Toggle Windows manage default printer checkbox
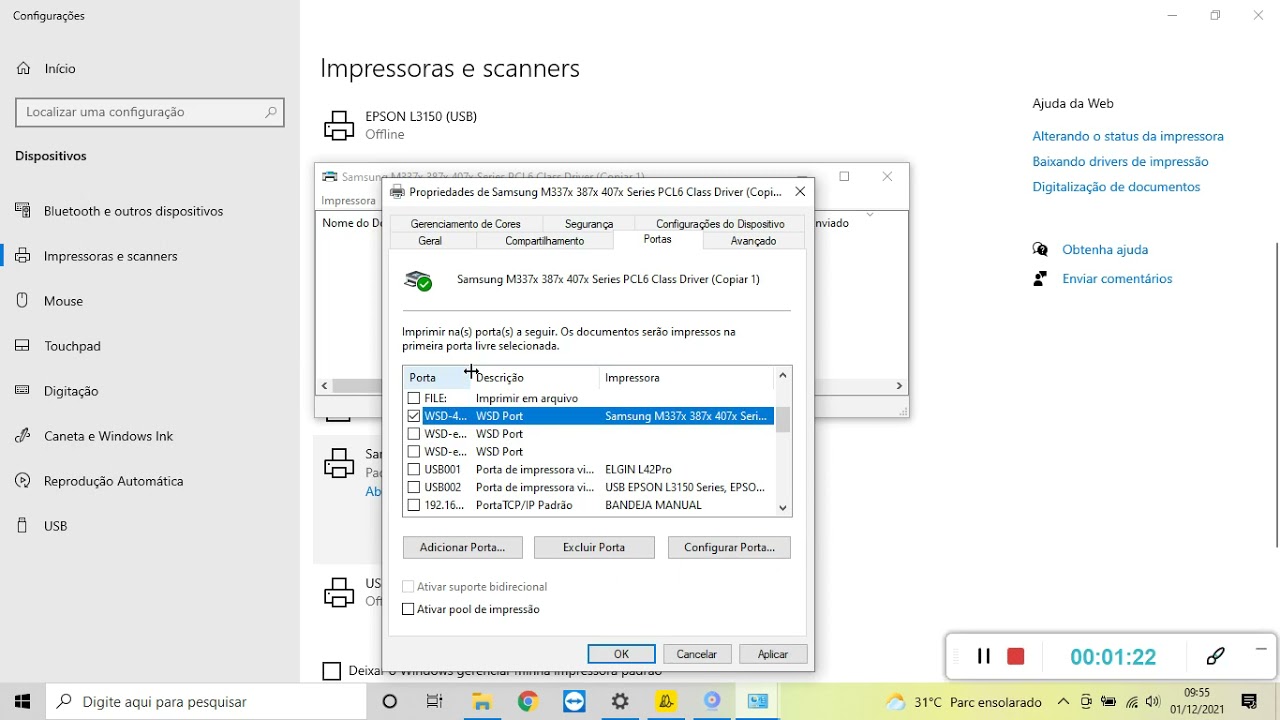The image size is (1280, 720). 332,671
